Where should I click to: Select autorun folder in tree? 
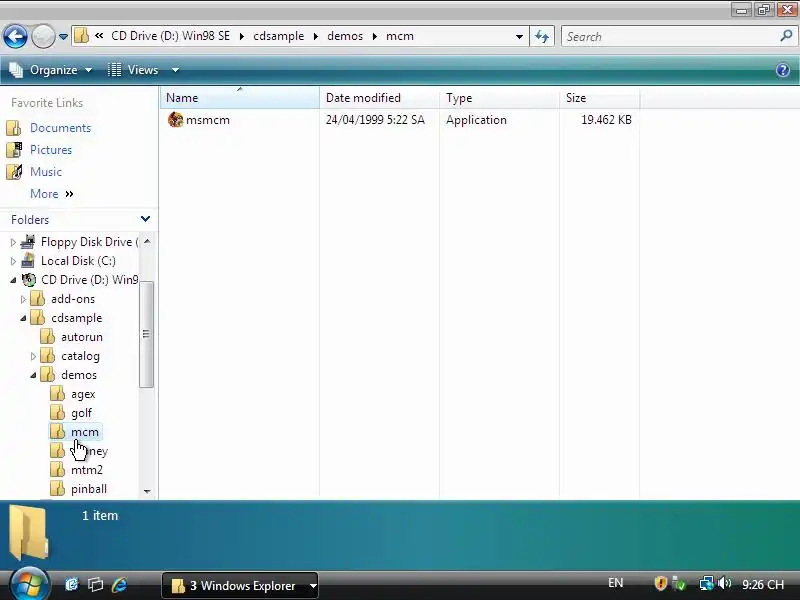[x=82, y=337]
